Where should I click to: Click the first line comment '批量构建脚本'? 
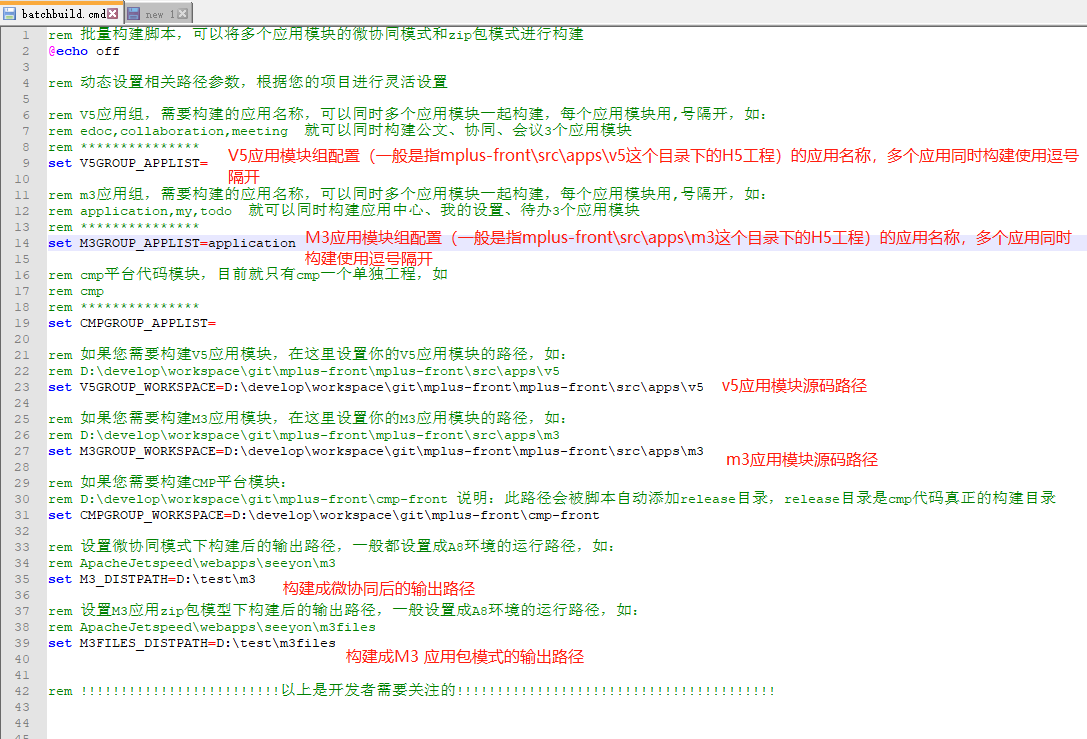[316, 35]
